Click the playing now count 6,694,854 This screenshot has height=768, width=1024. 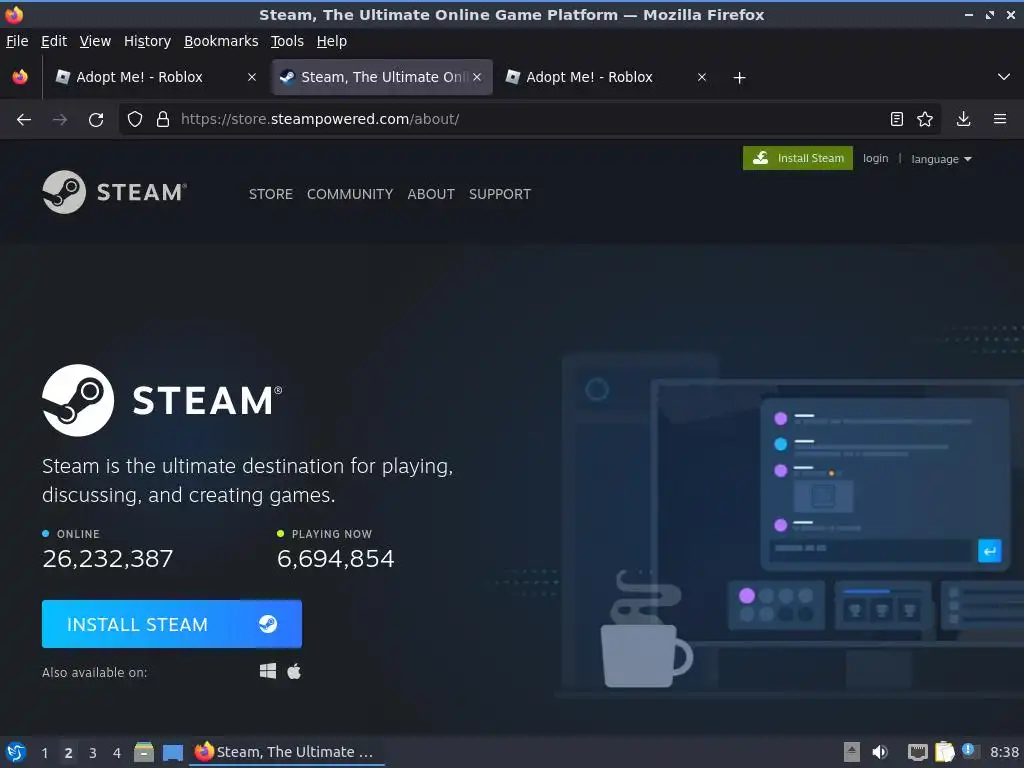click(336, 558)
